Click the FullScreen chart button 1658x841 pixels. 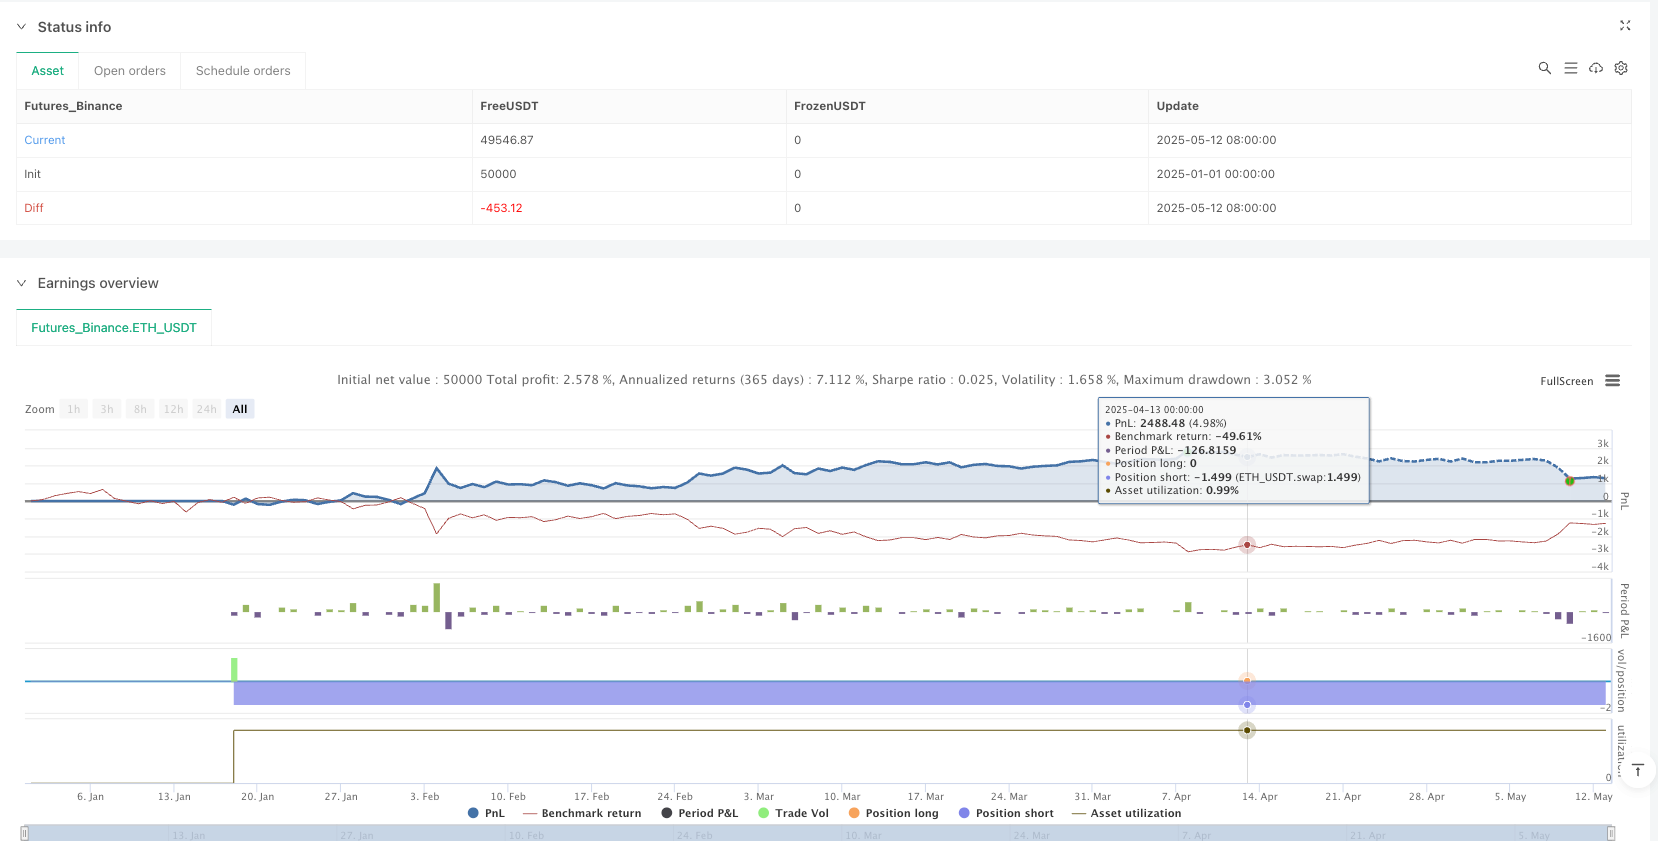[1566, 381]
